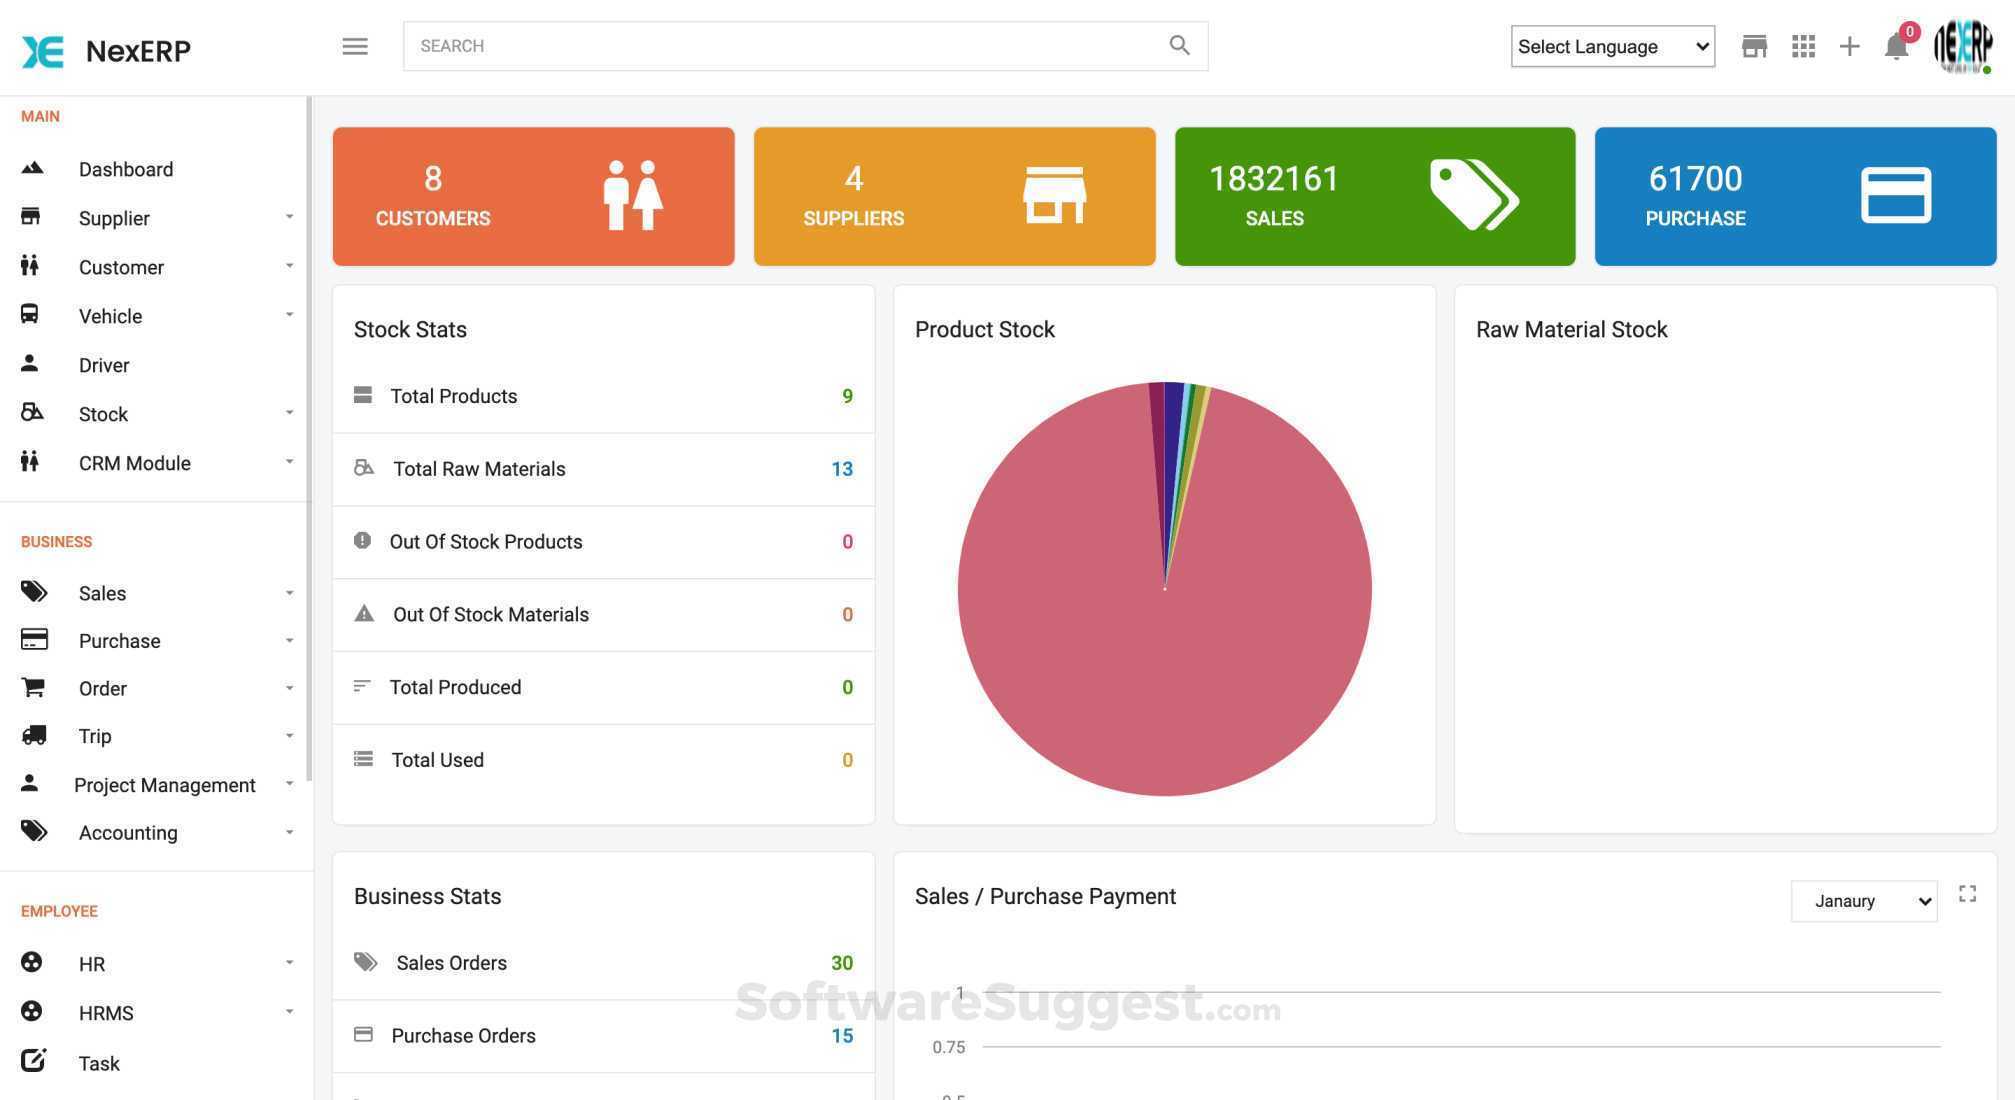The width and height of the screenshot is (2015, 1100).
Task: Open the sidebar hamburger menu
Action: point(354,46)
